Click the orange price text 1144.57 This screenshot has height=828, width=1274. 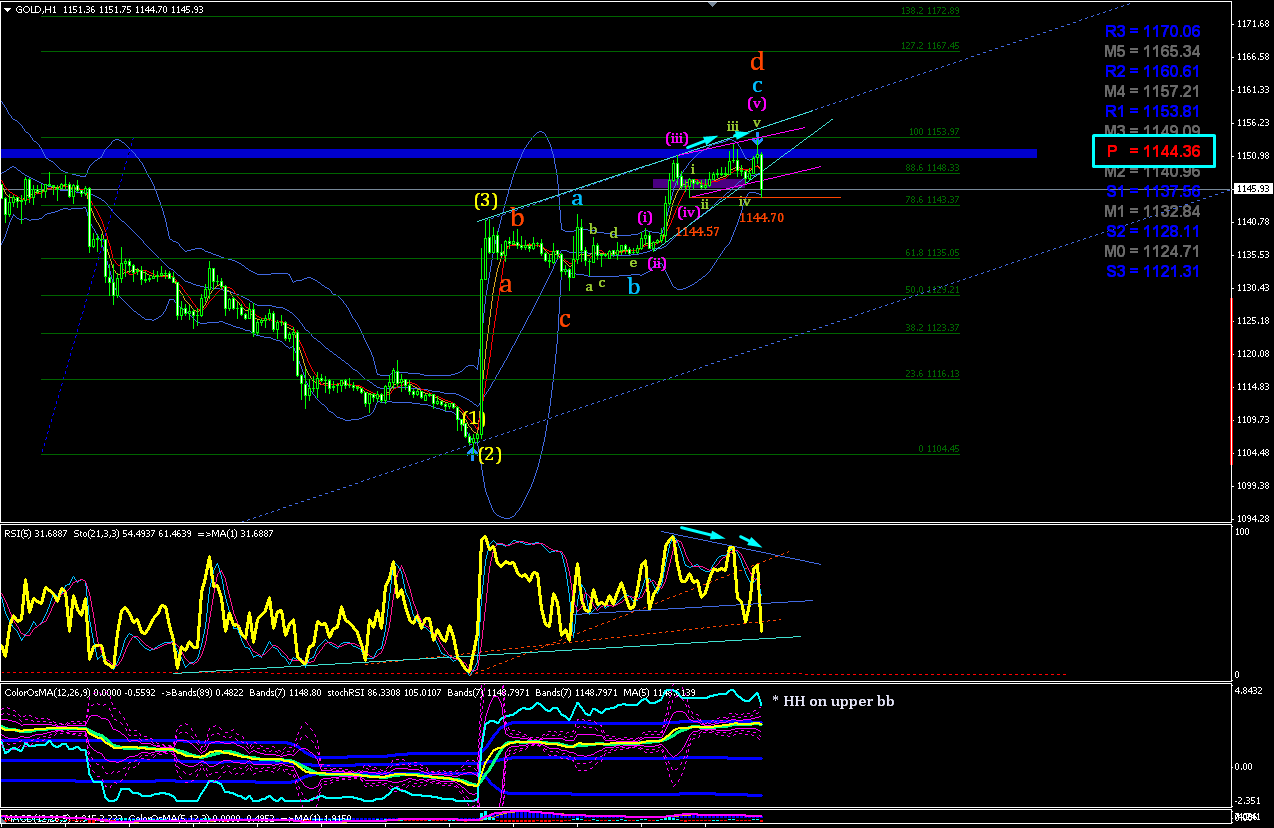click(695, 232)
